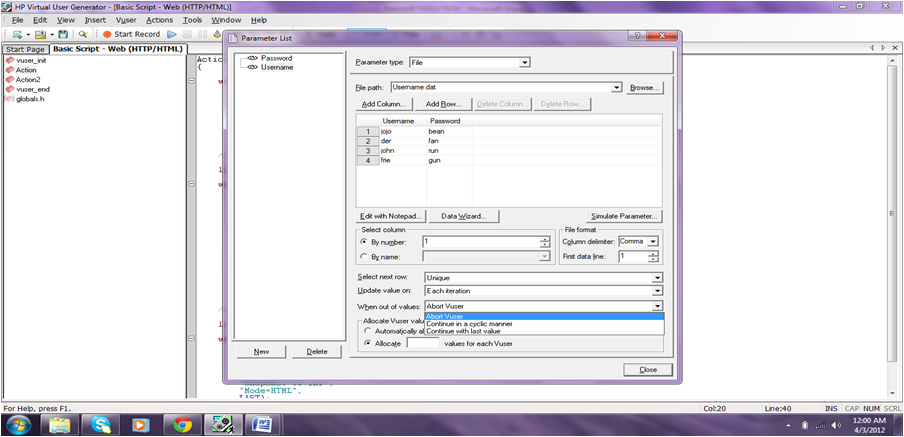
Task: Click the gray Stop toolbar icon
Action: (x=187, y=35)
